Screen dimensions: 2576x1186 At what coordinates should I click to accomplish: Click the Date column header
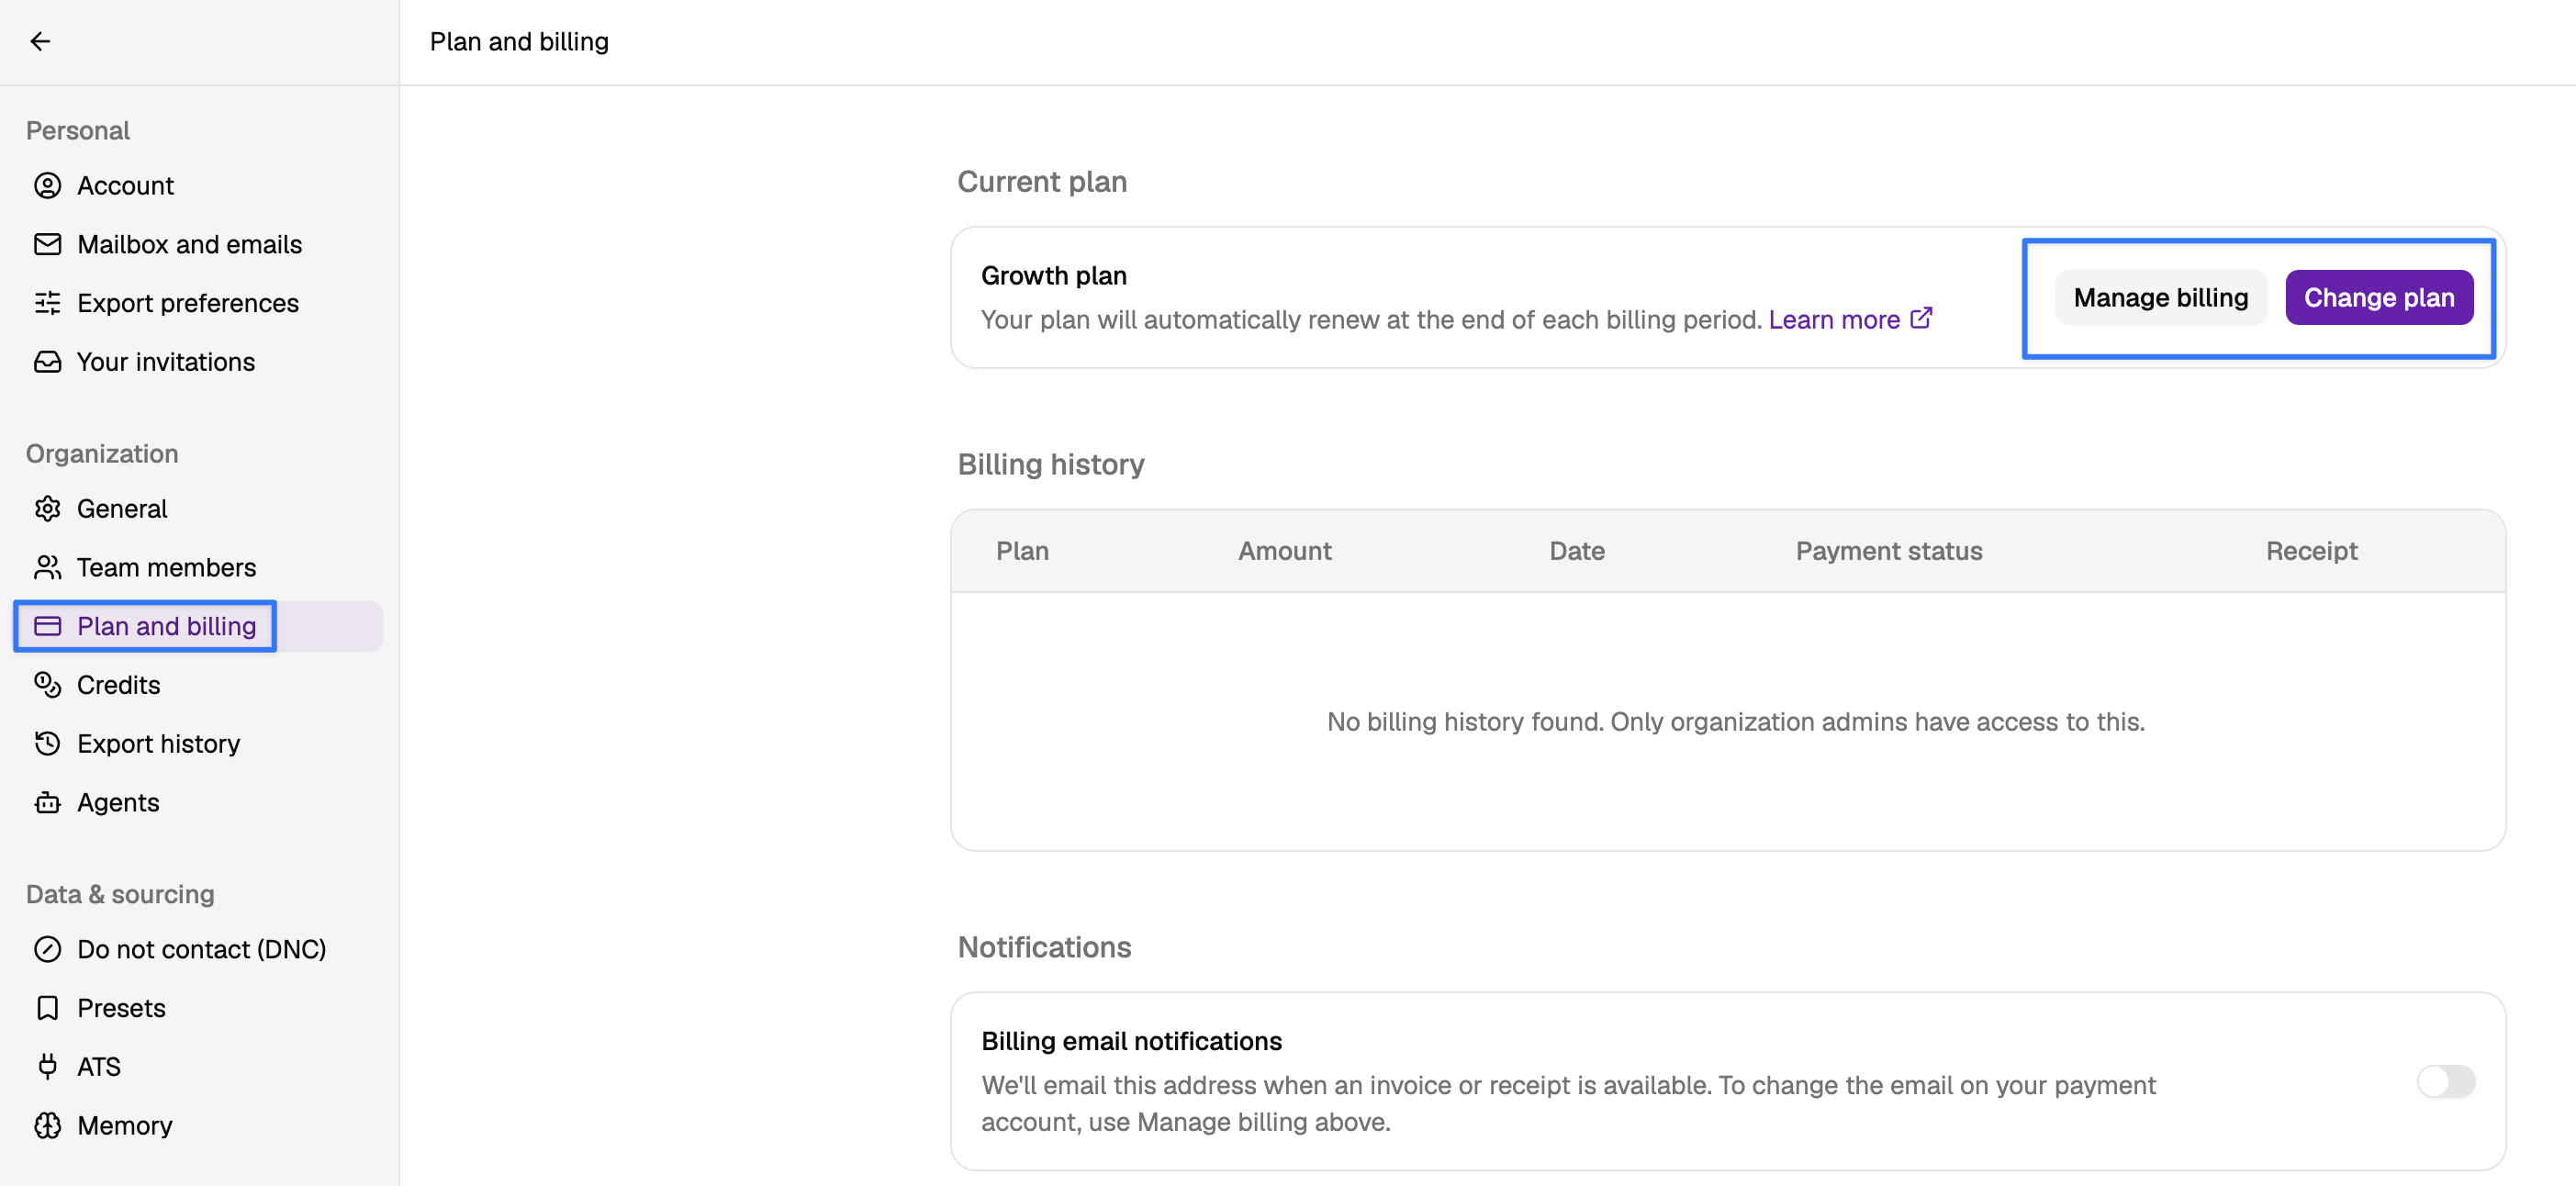coord(1576,550)
